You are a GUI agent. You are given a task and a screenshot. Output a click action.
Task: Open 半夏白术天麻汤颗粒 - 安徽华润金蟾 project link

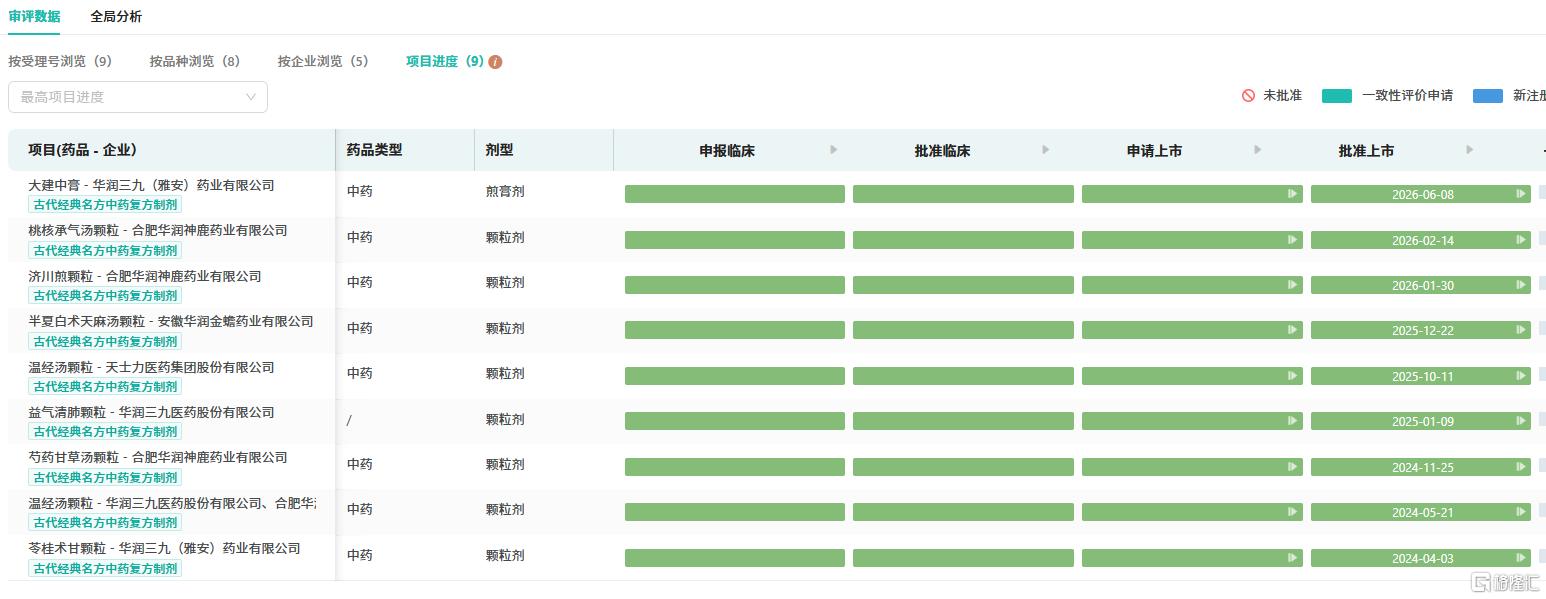click(x=171, y=321)
